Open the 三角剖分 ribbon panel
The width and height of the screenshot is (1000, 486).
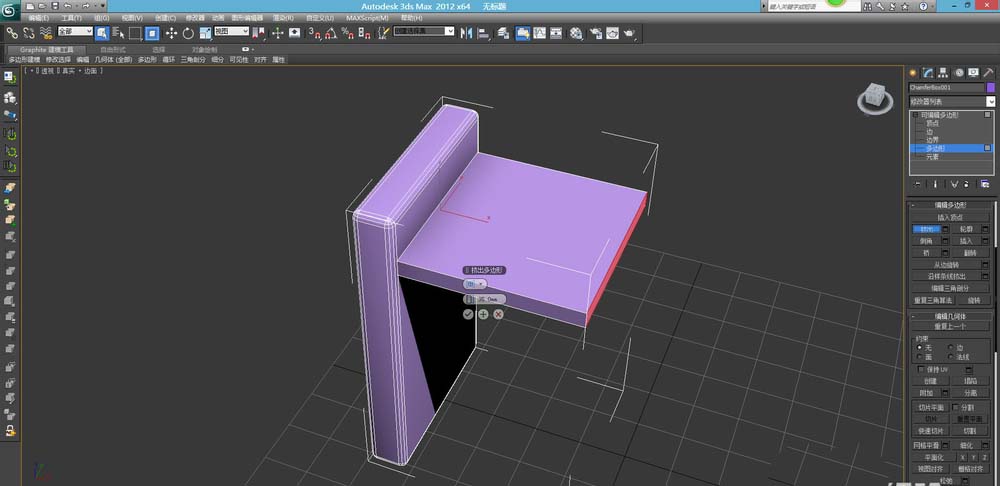click(193, 60)
